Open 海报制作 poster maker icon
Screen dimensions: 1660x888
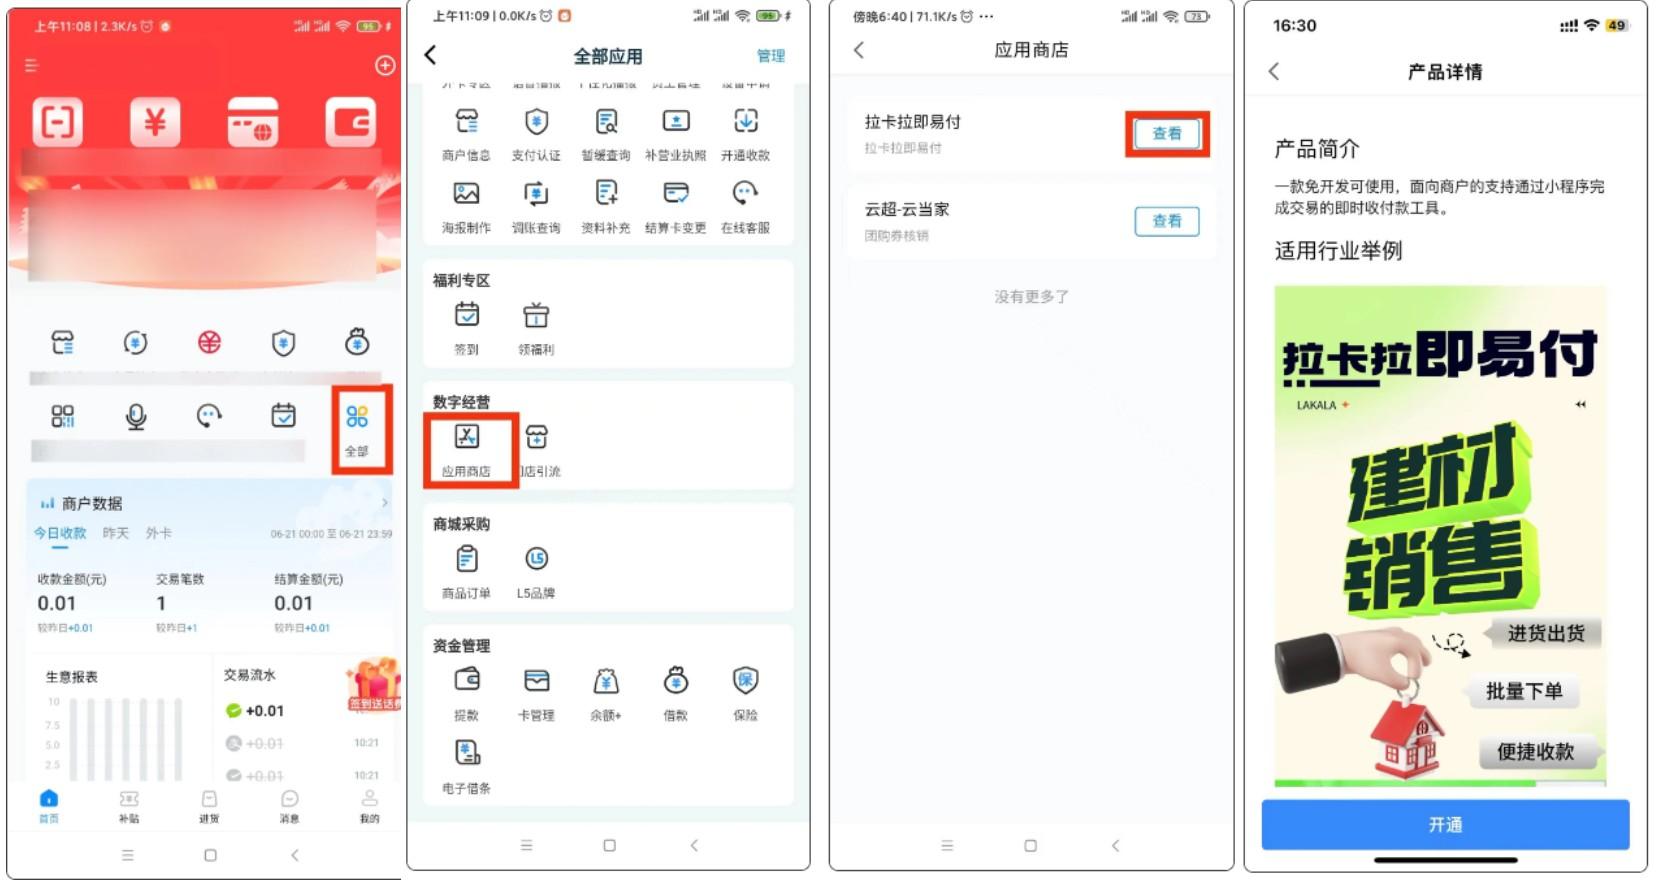(x=467, y=205)
